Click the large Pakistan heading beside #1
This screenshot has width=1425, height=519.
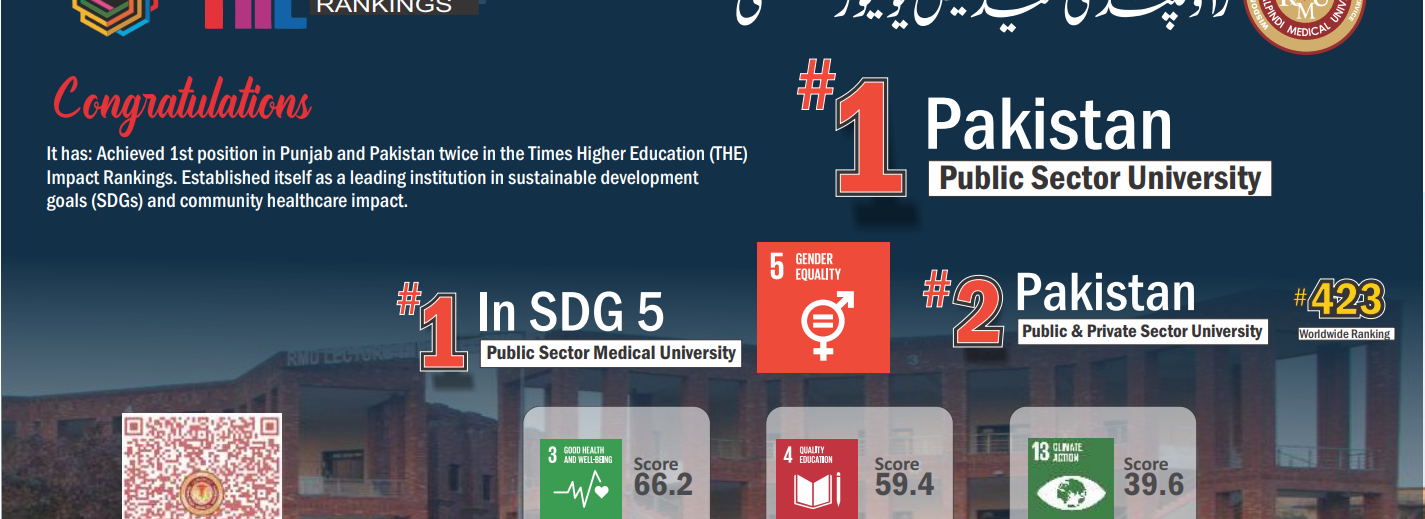[1048, 125]
